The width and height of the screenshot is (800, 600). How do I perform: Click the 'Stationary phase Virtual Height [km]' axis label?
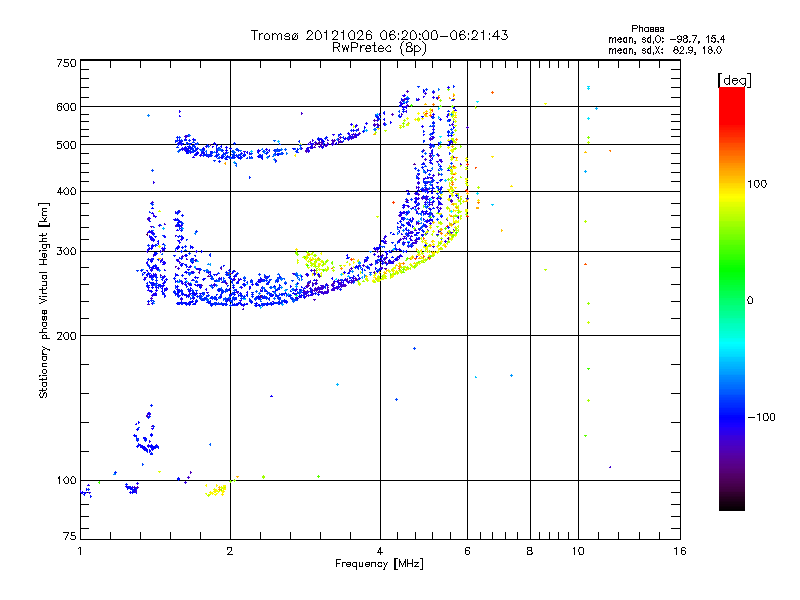coord(44,300)
